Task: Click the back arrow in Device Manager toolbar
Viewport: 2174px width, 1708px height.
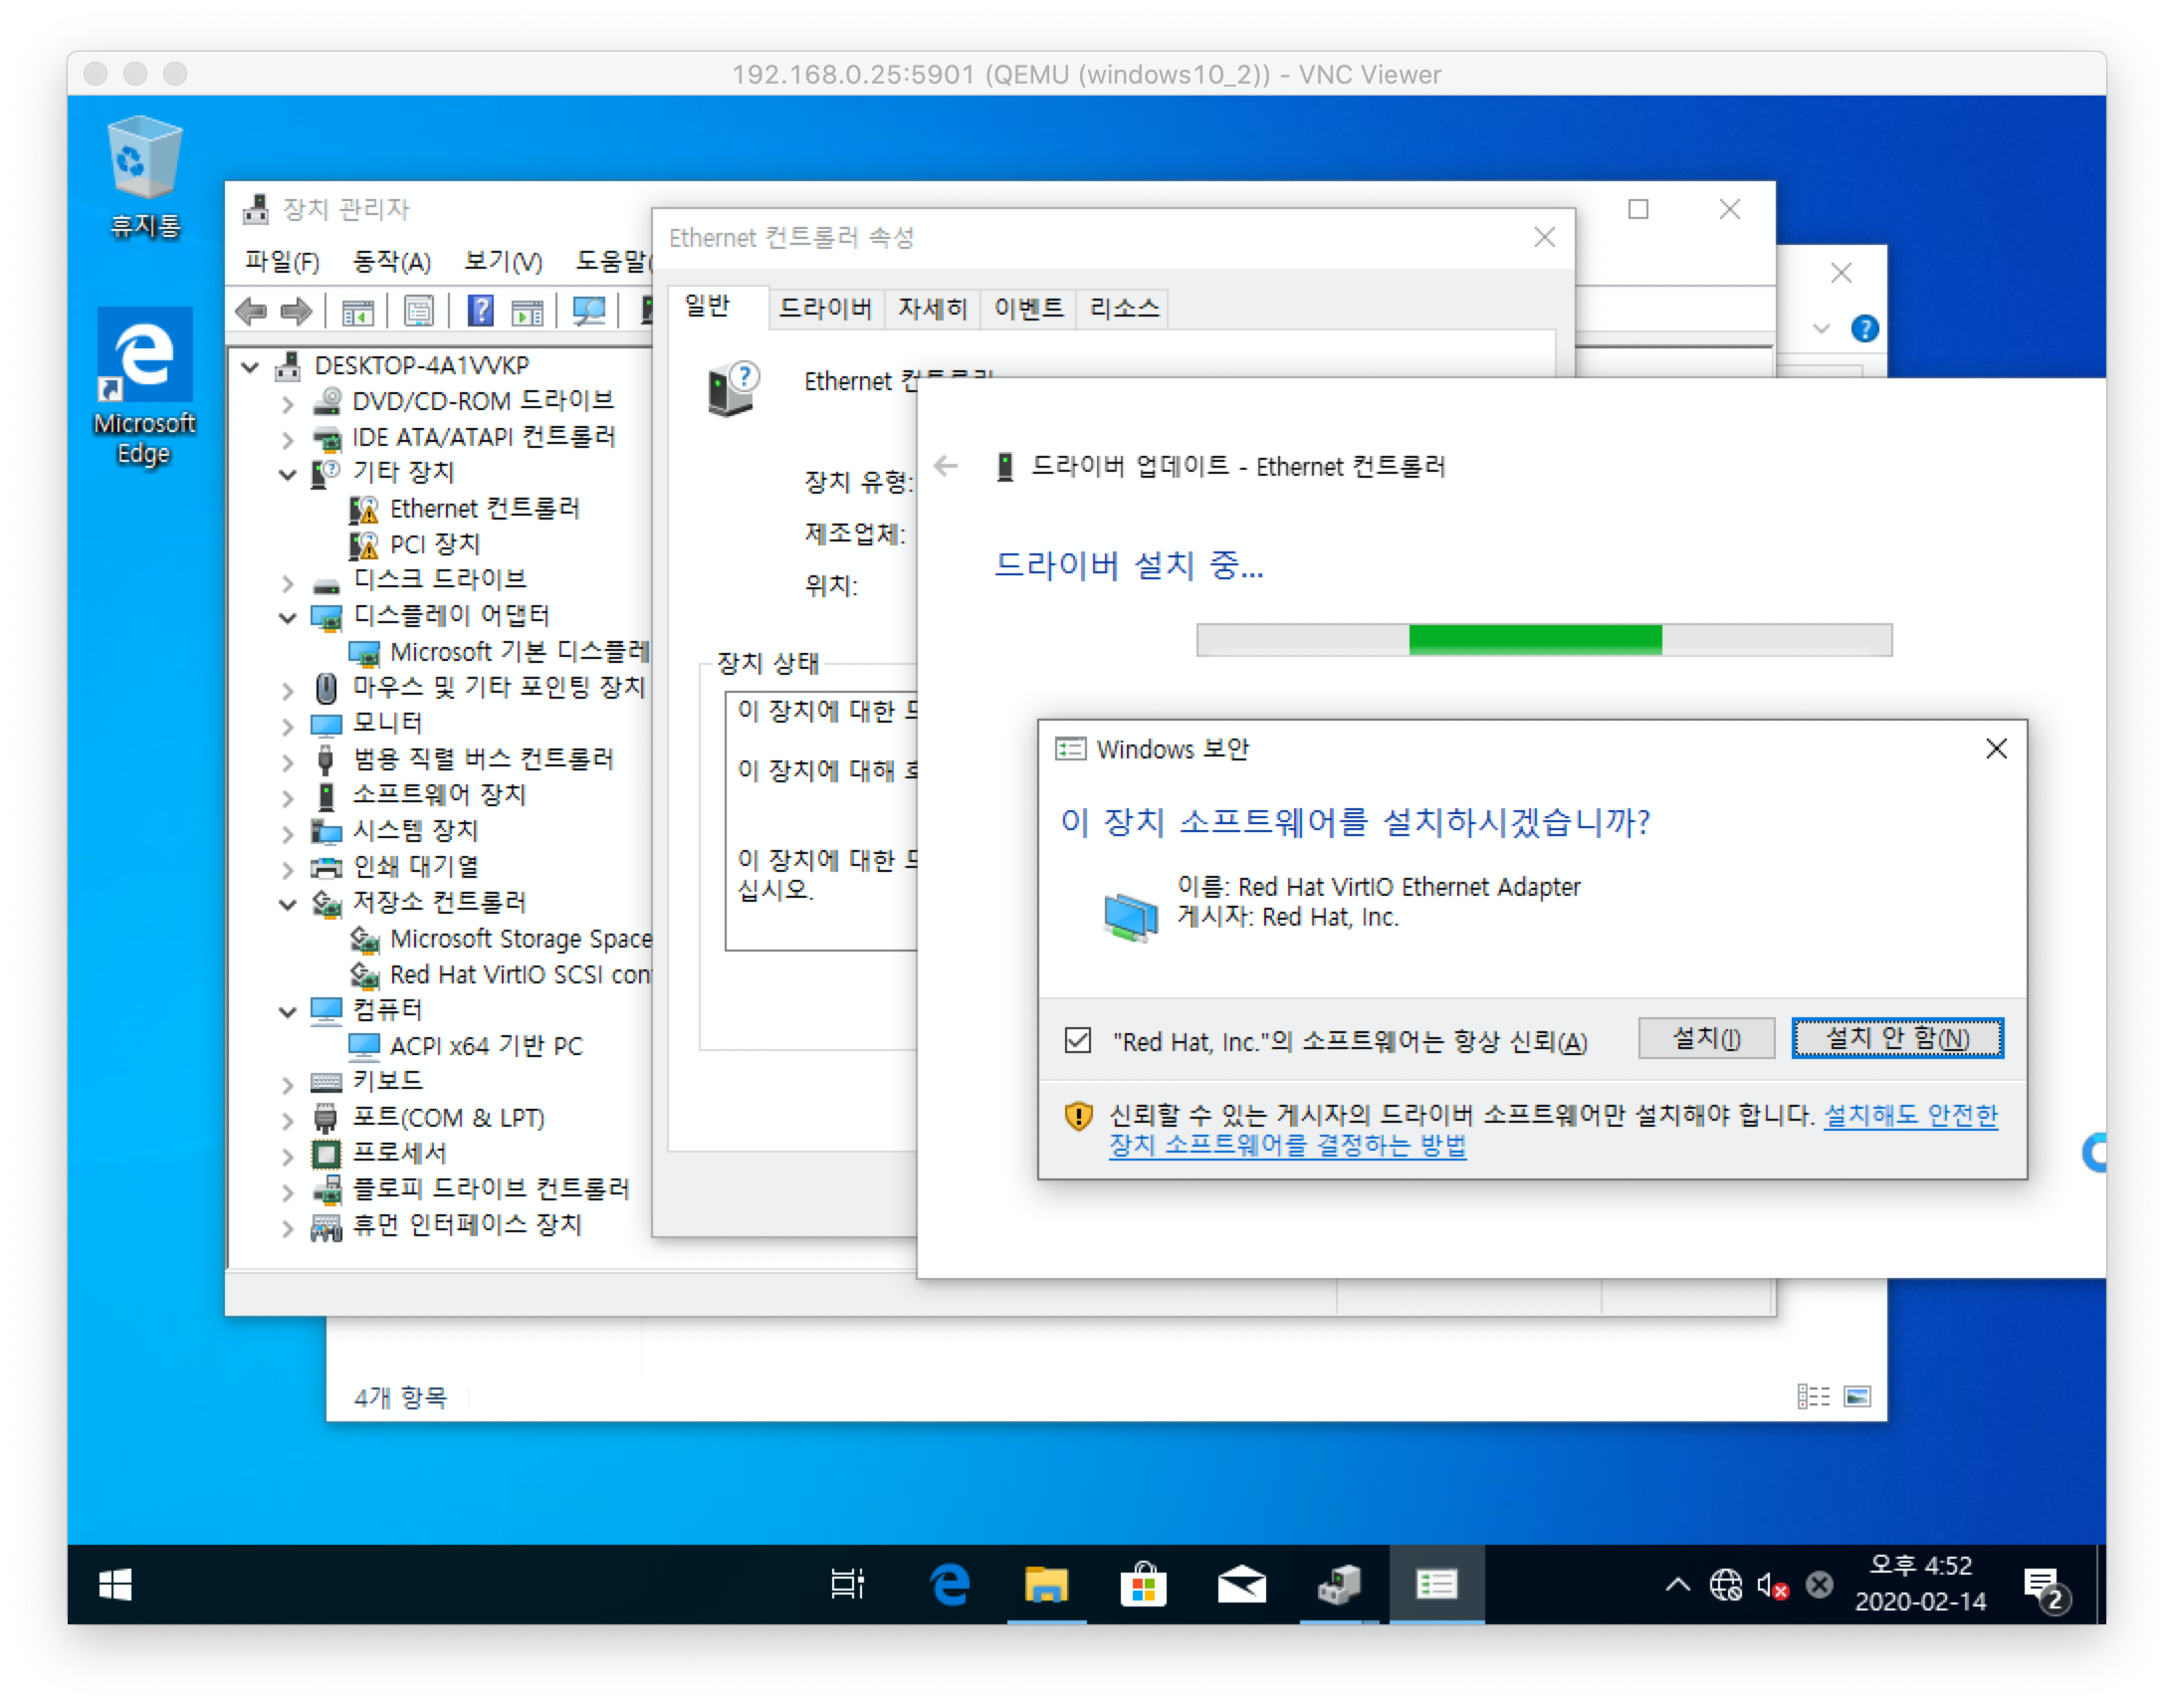Action: pyautogui.click(x=250, y=311)
